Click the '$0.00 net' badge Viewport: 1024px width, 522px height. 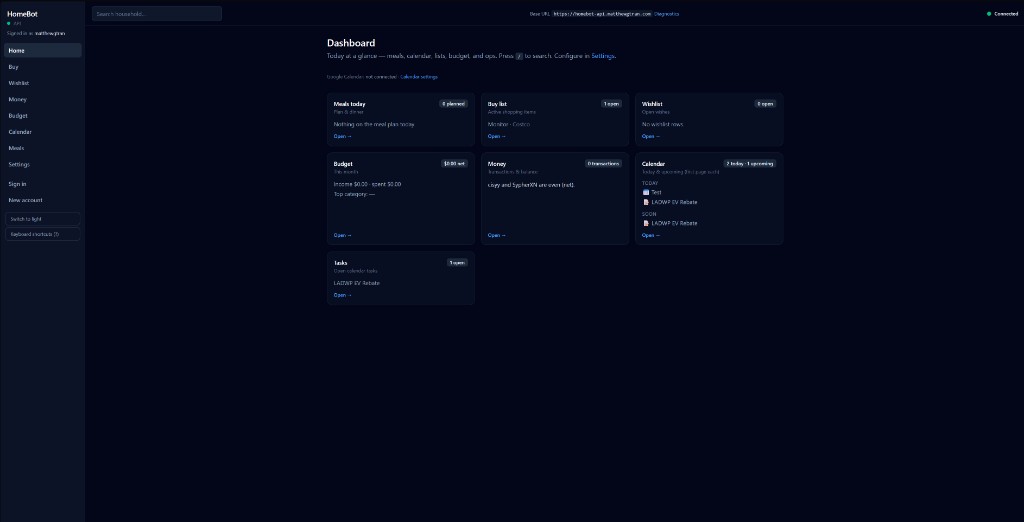click(455, 164)
